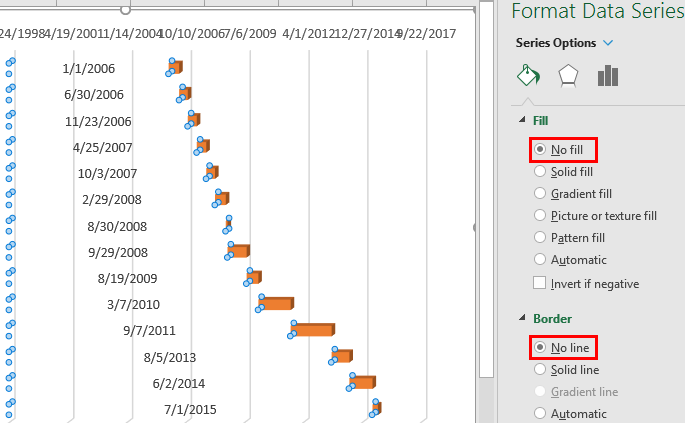Click the 9/29/2008 axis label

pyautogui.click(x=118, y=253)
